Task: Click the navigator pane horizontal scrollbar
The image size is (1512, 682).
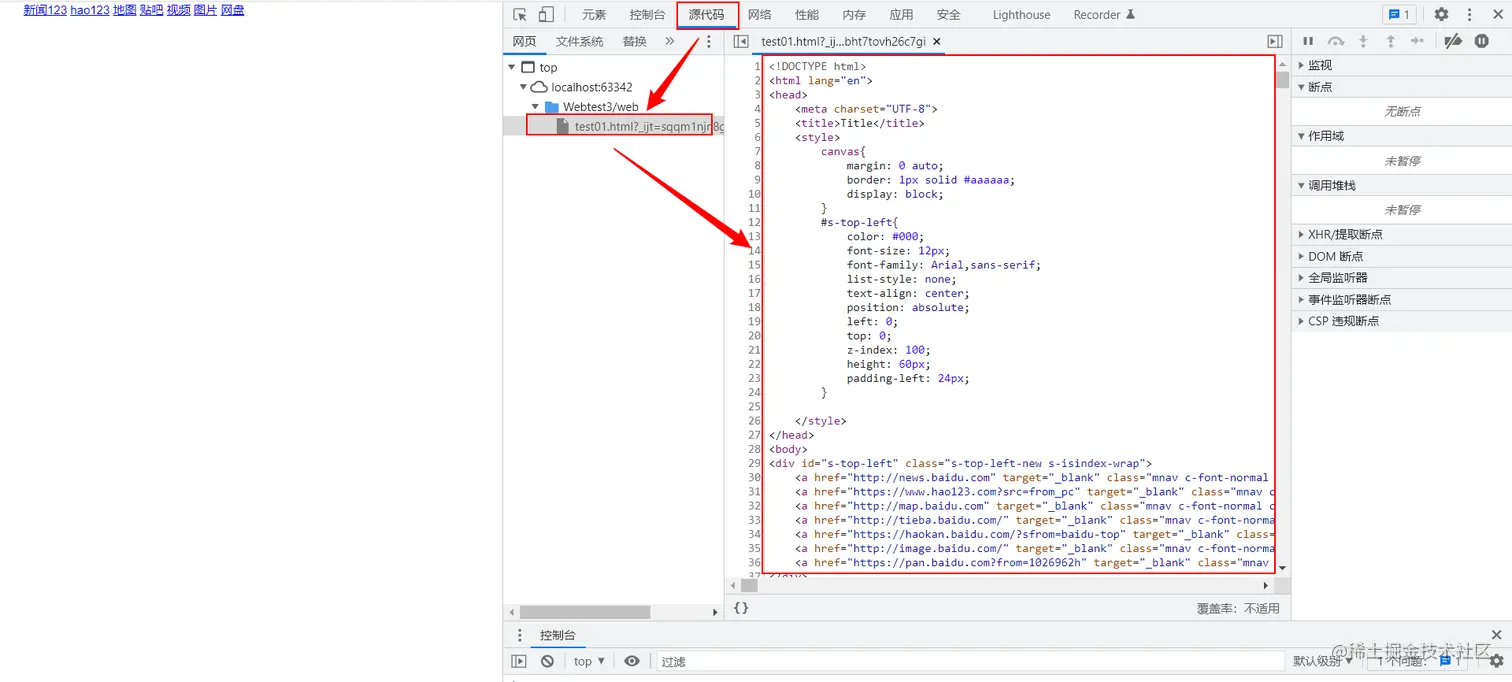Action: coord(585,612)
